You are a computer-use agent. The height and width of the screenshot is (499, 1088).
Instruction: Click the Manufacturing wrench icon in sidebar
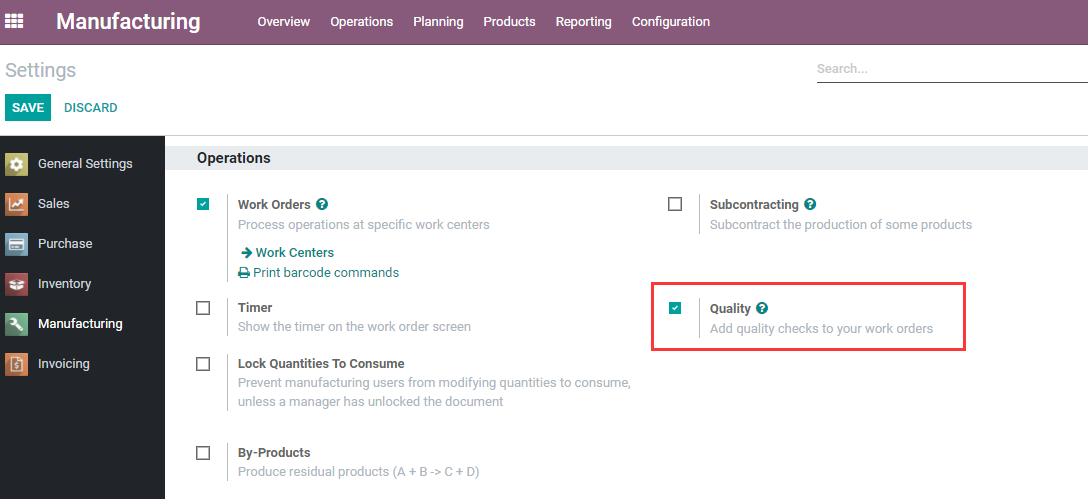pyautogui.click(x=17, y=324)
